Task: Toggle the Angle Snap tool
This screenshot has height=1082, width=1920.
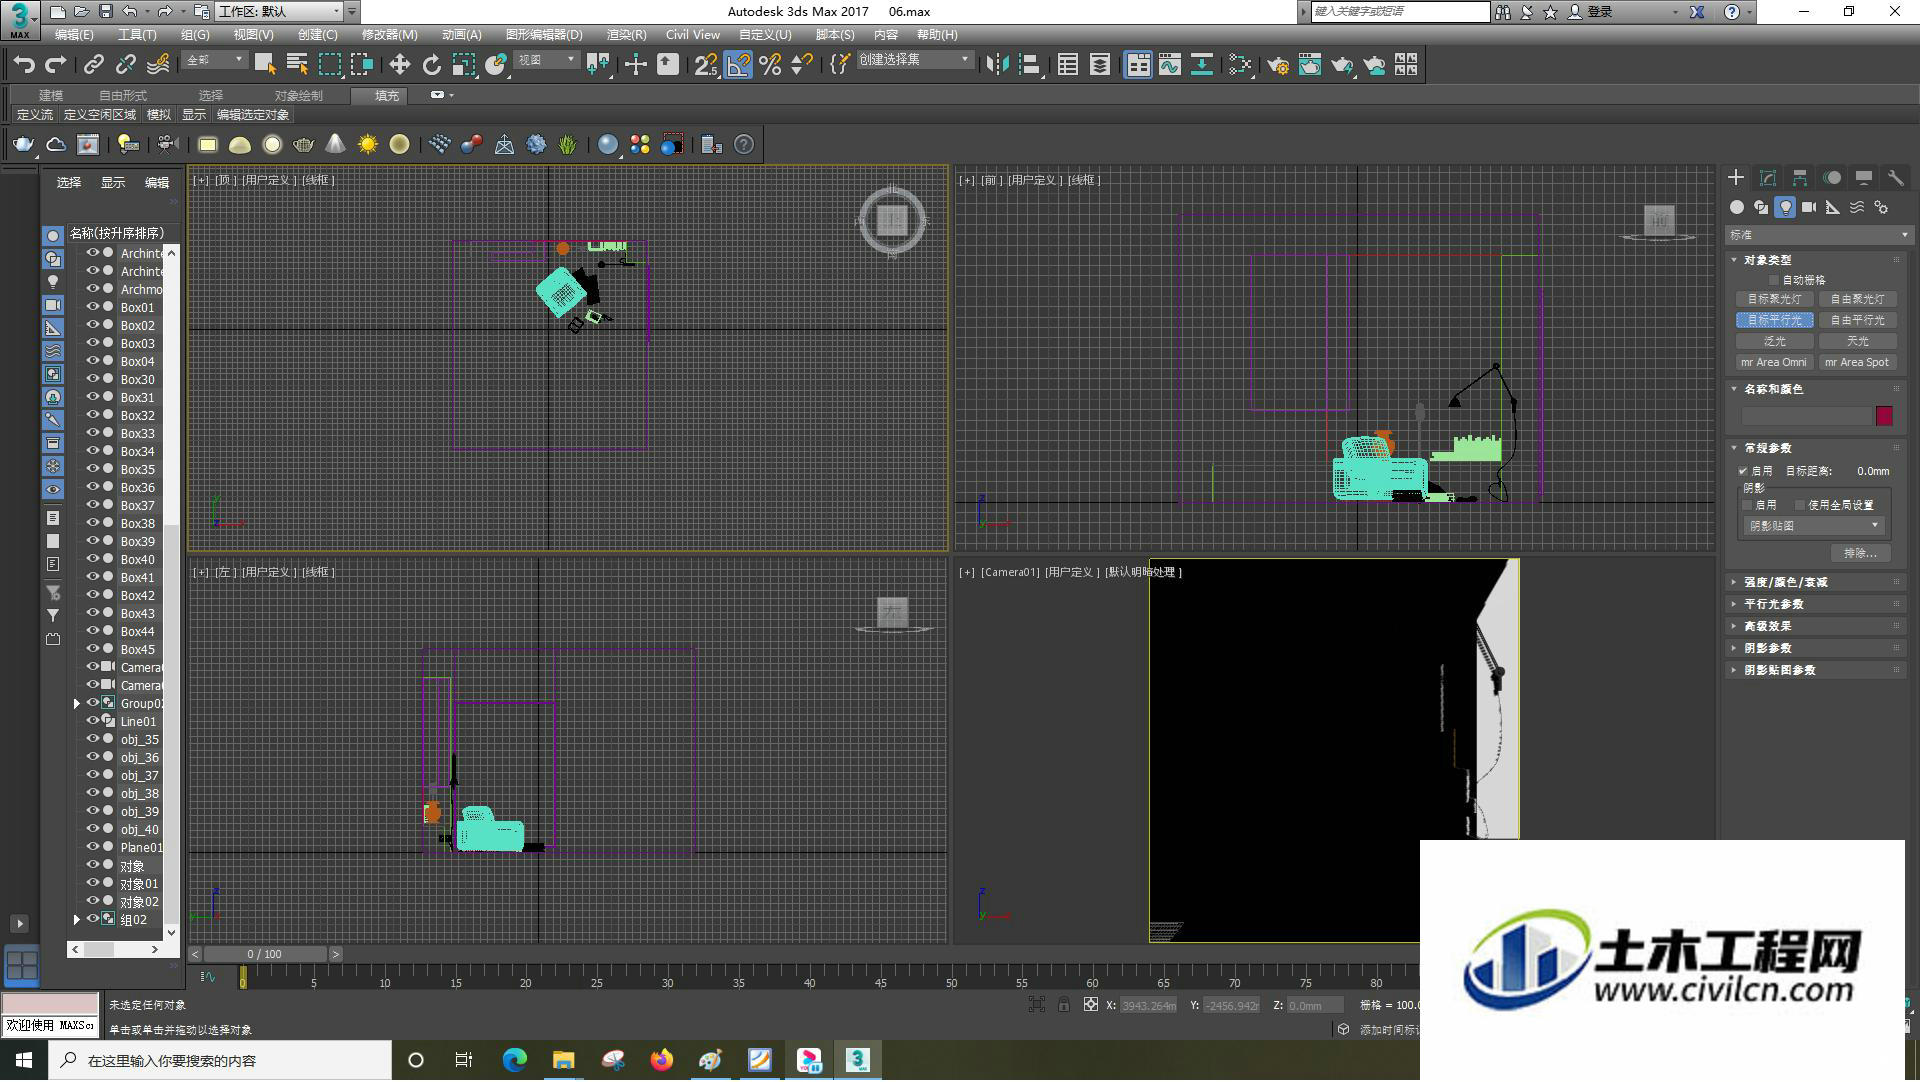Action: [x=738, y=65]
